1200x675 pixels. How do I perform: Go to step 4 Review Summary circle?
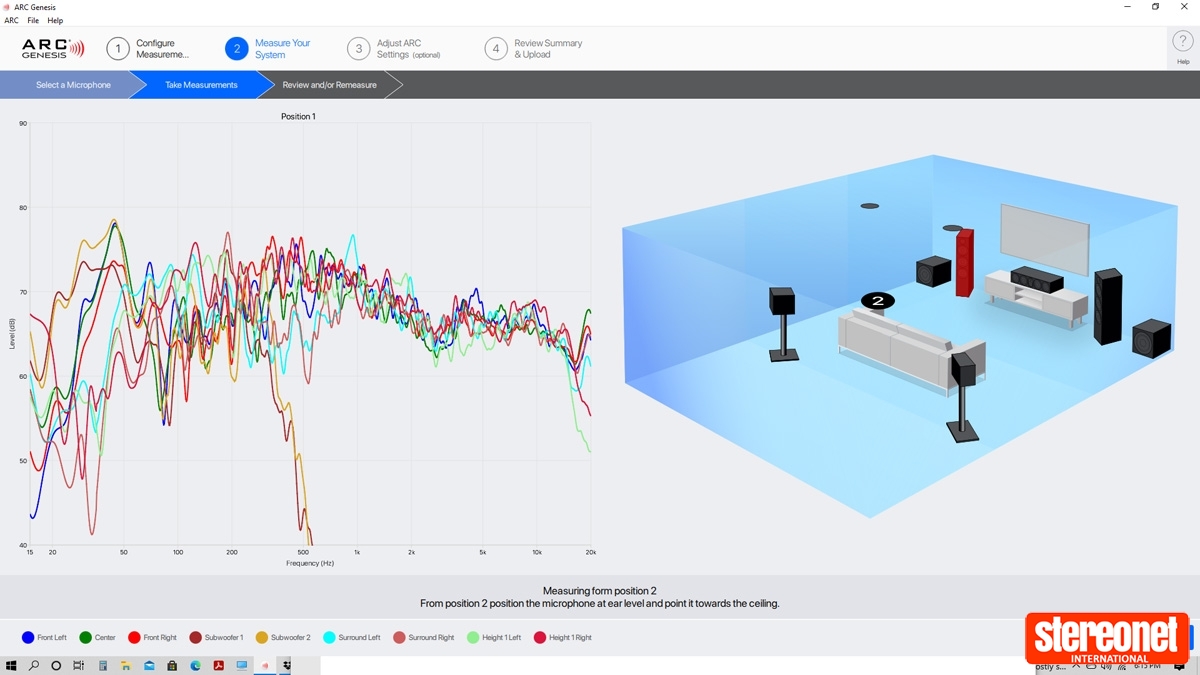496,49
